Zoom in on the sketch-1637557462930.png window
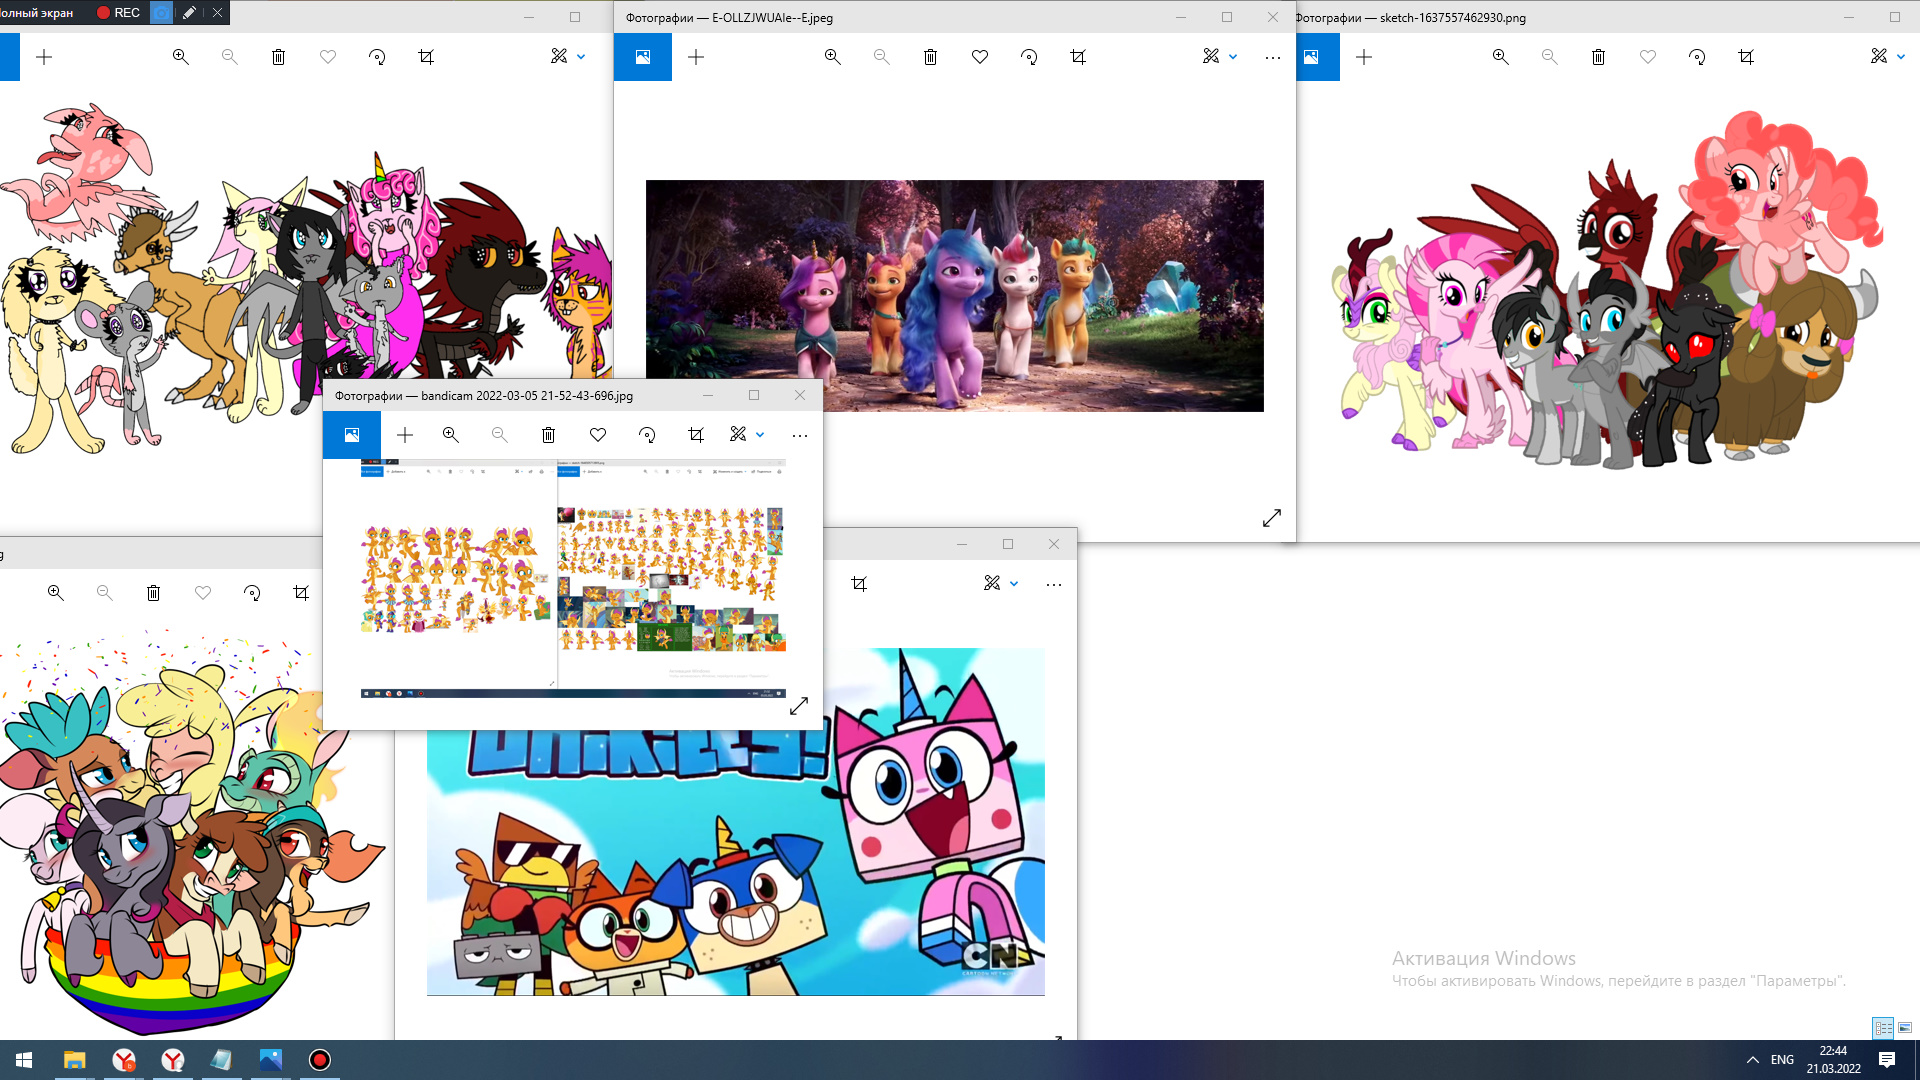 [x=1500, y=57]
